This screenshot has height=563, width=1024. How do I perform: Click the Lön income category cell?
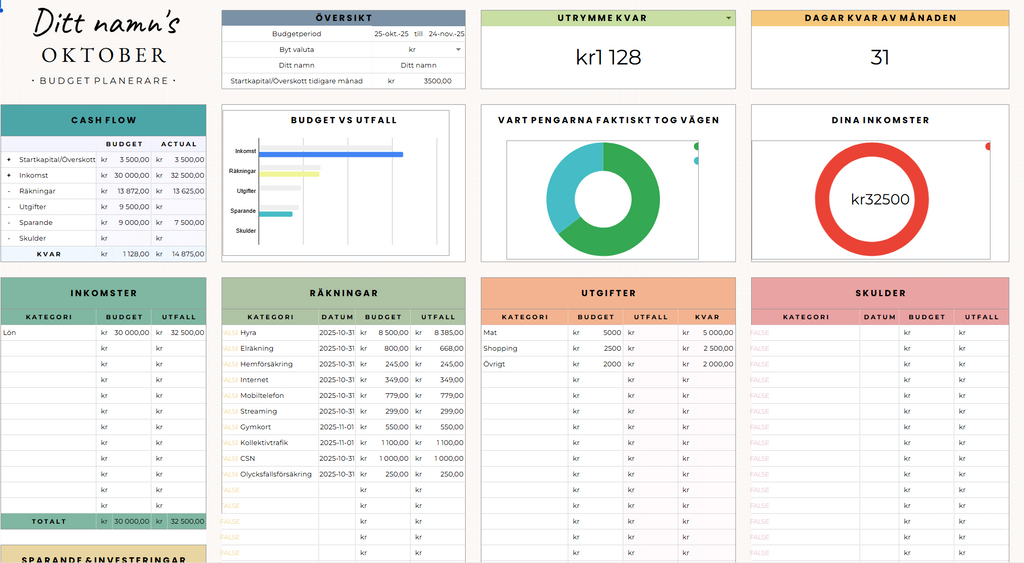coord(48,333)
